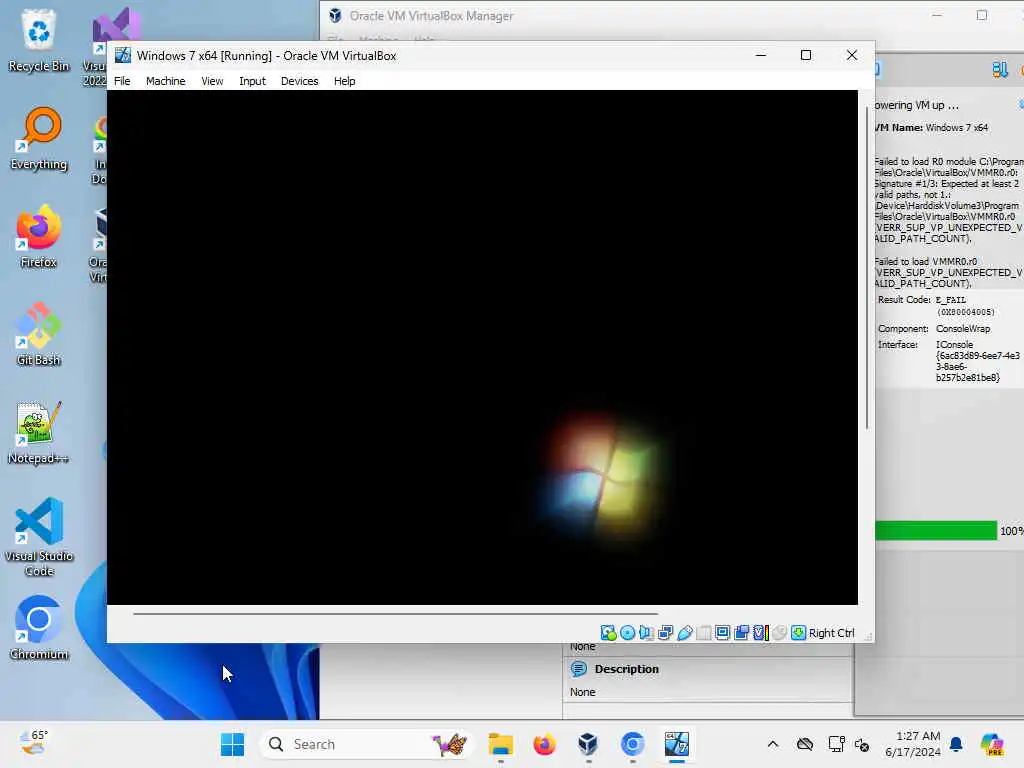Click the network adapters indicator icon
Viewport: 1024px width, 768px height.
pyautogui.click(x=665, y=633)
